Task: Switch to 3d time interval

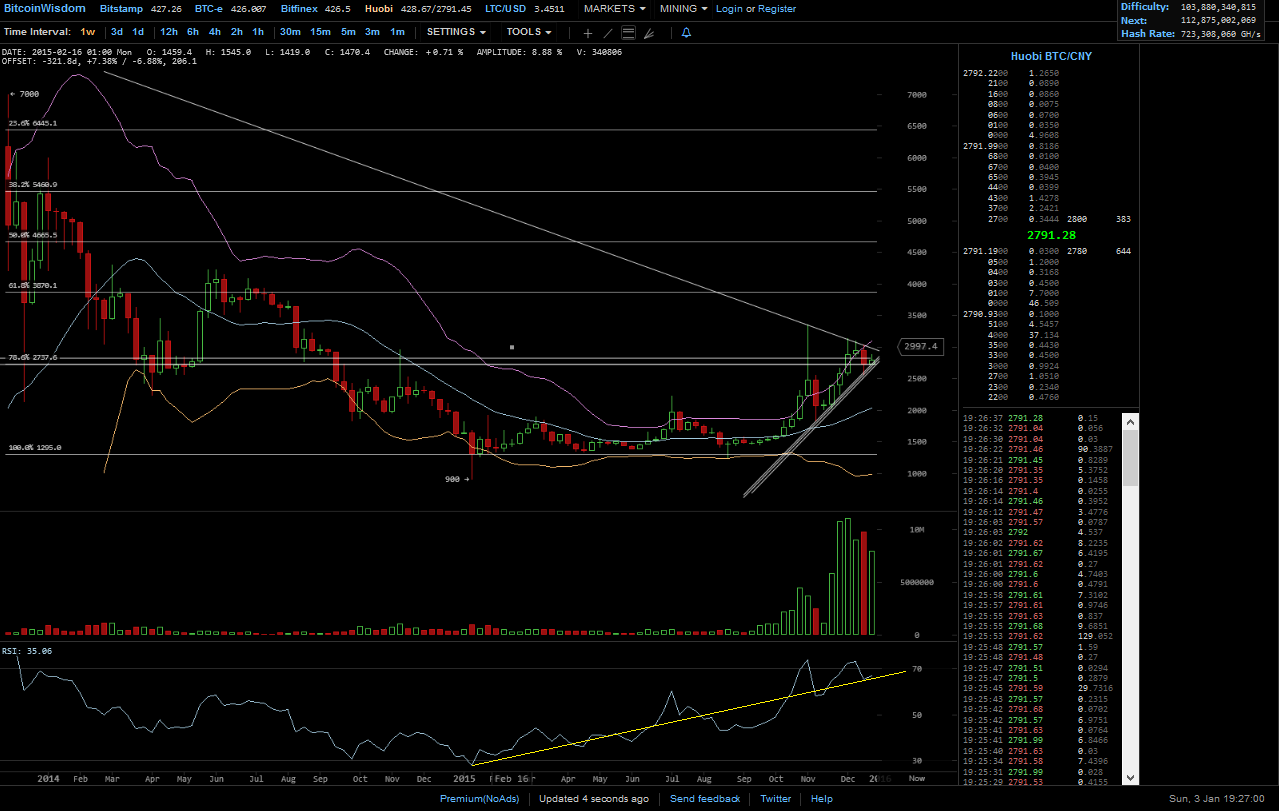Action: point(117,32)
